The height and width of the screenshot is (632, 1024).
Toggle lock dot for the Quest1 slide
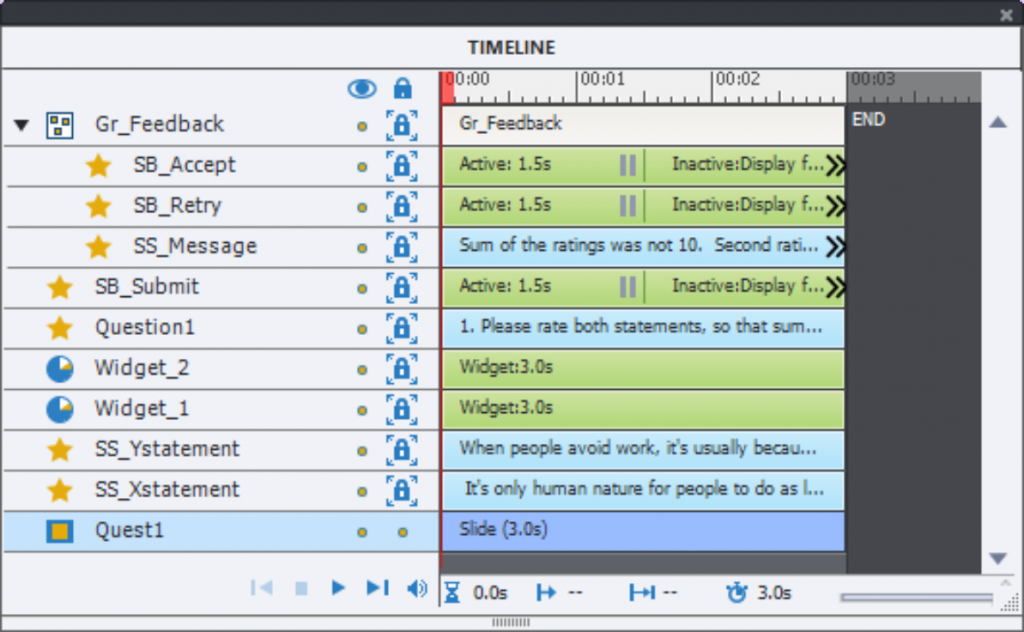pyautogui.click(x=402, y=532)
